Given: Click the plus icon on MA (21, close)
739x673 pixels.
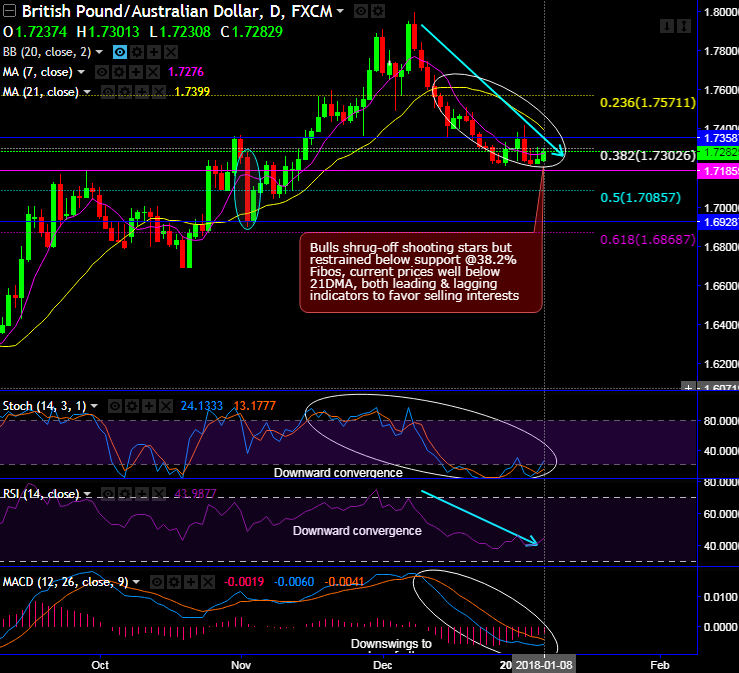Looking at the screenshot, I should [x=142, y=92].
